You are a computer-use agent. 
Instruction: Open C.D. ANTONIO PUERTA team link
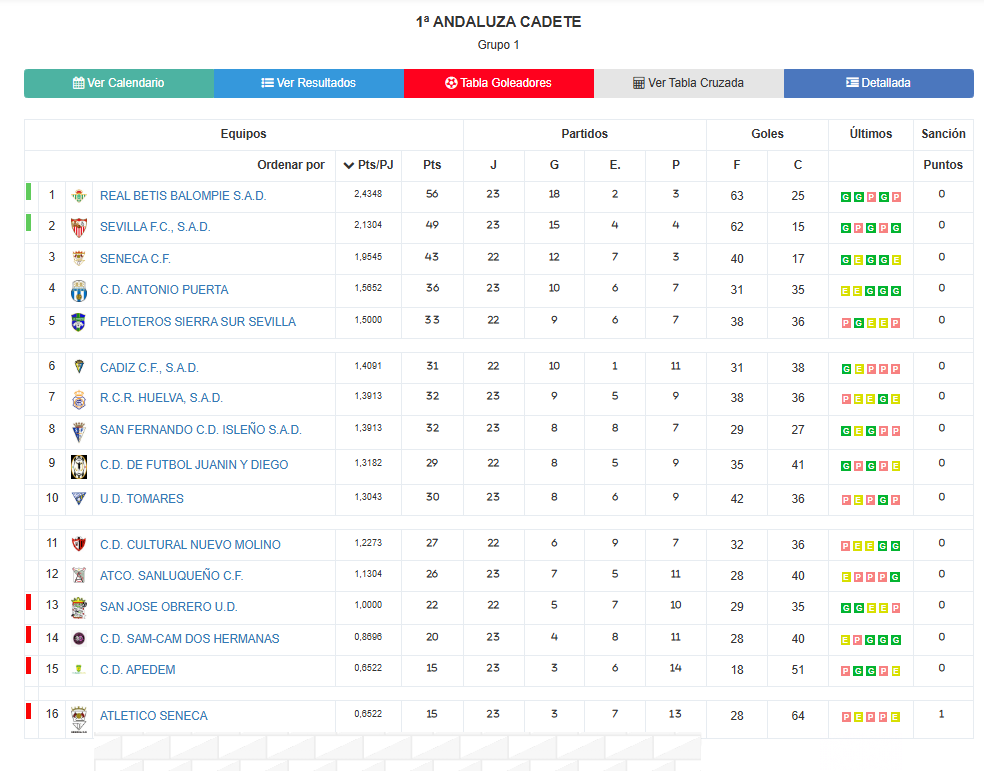coord(164,290)
